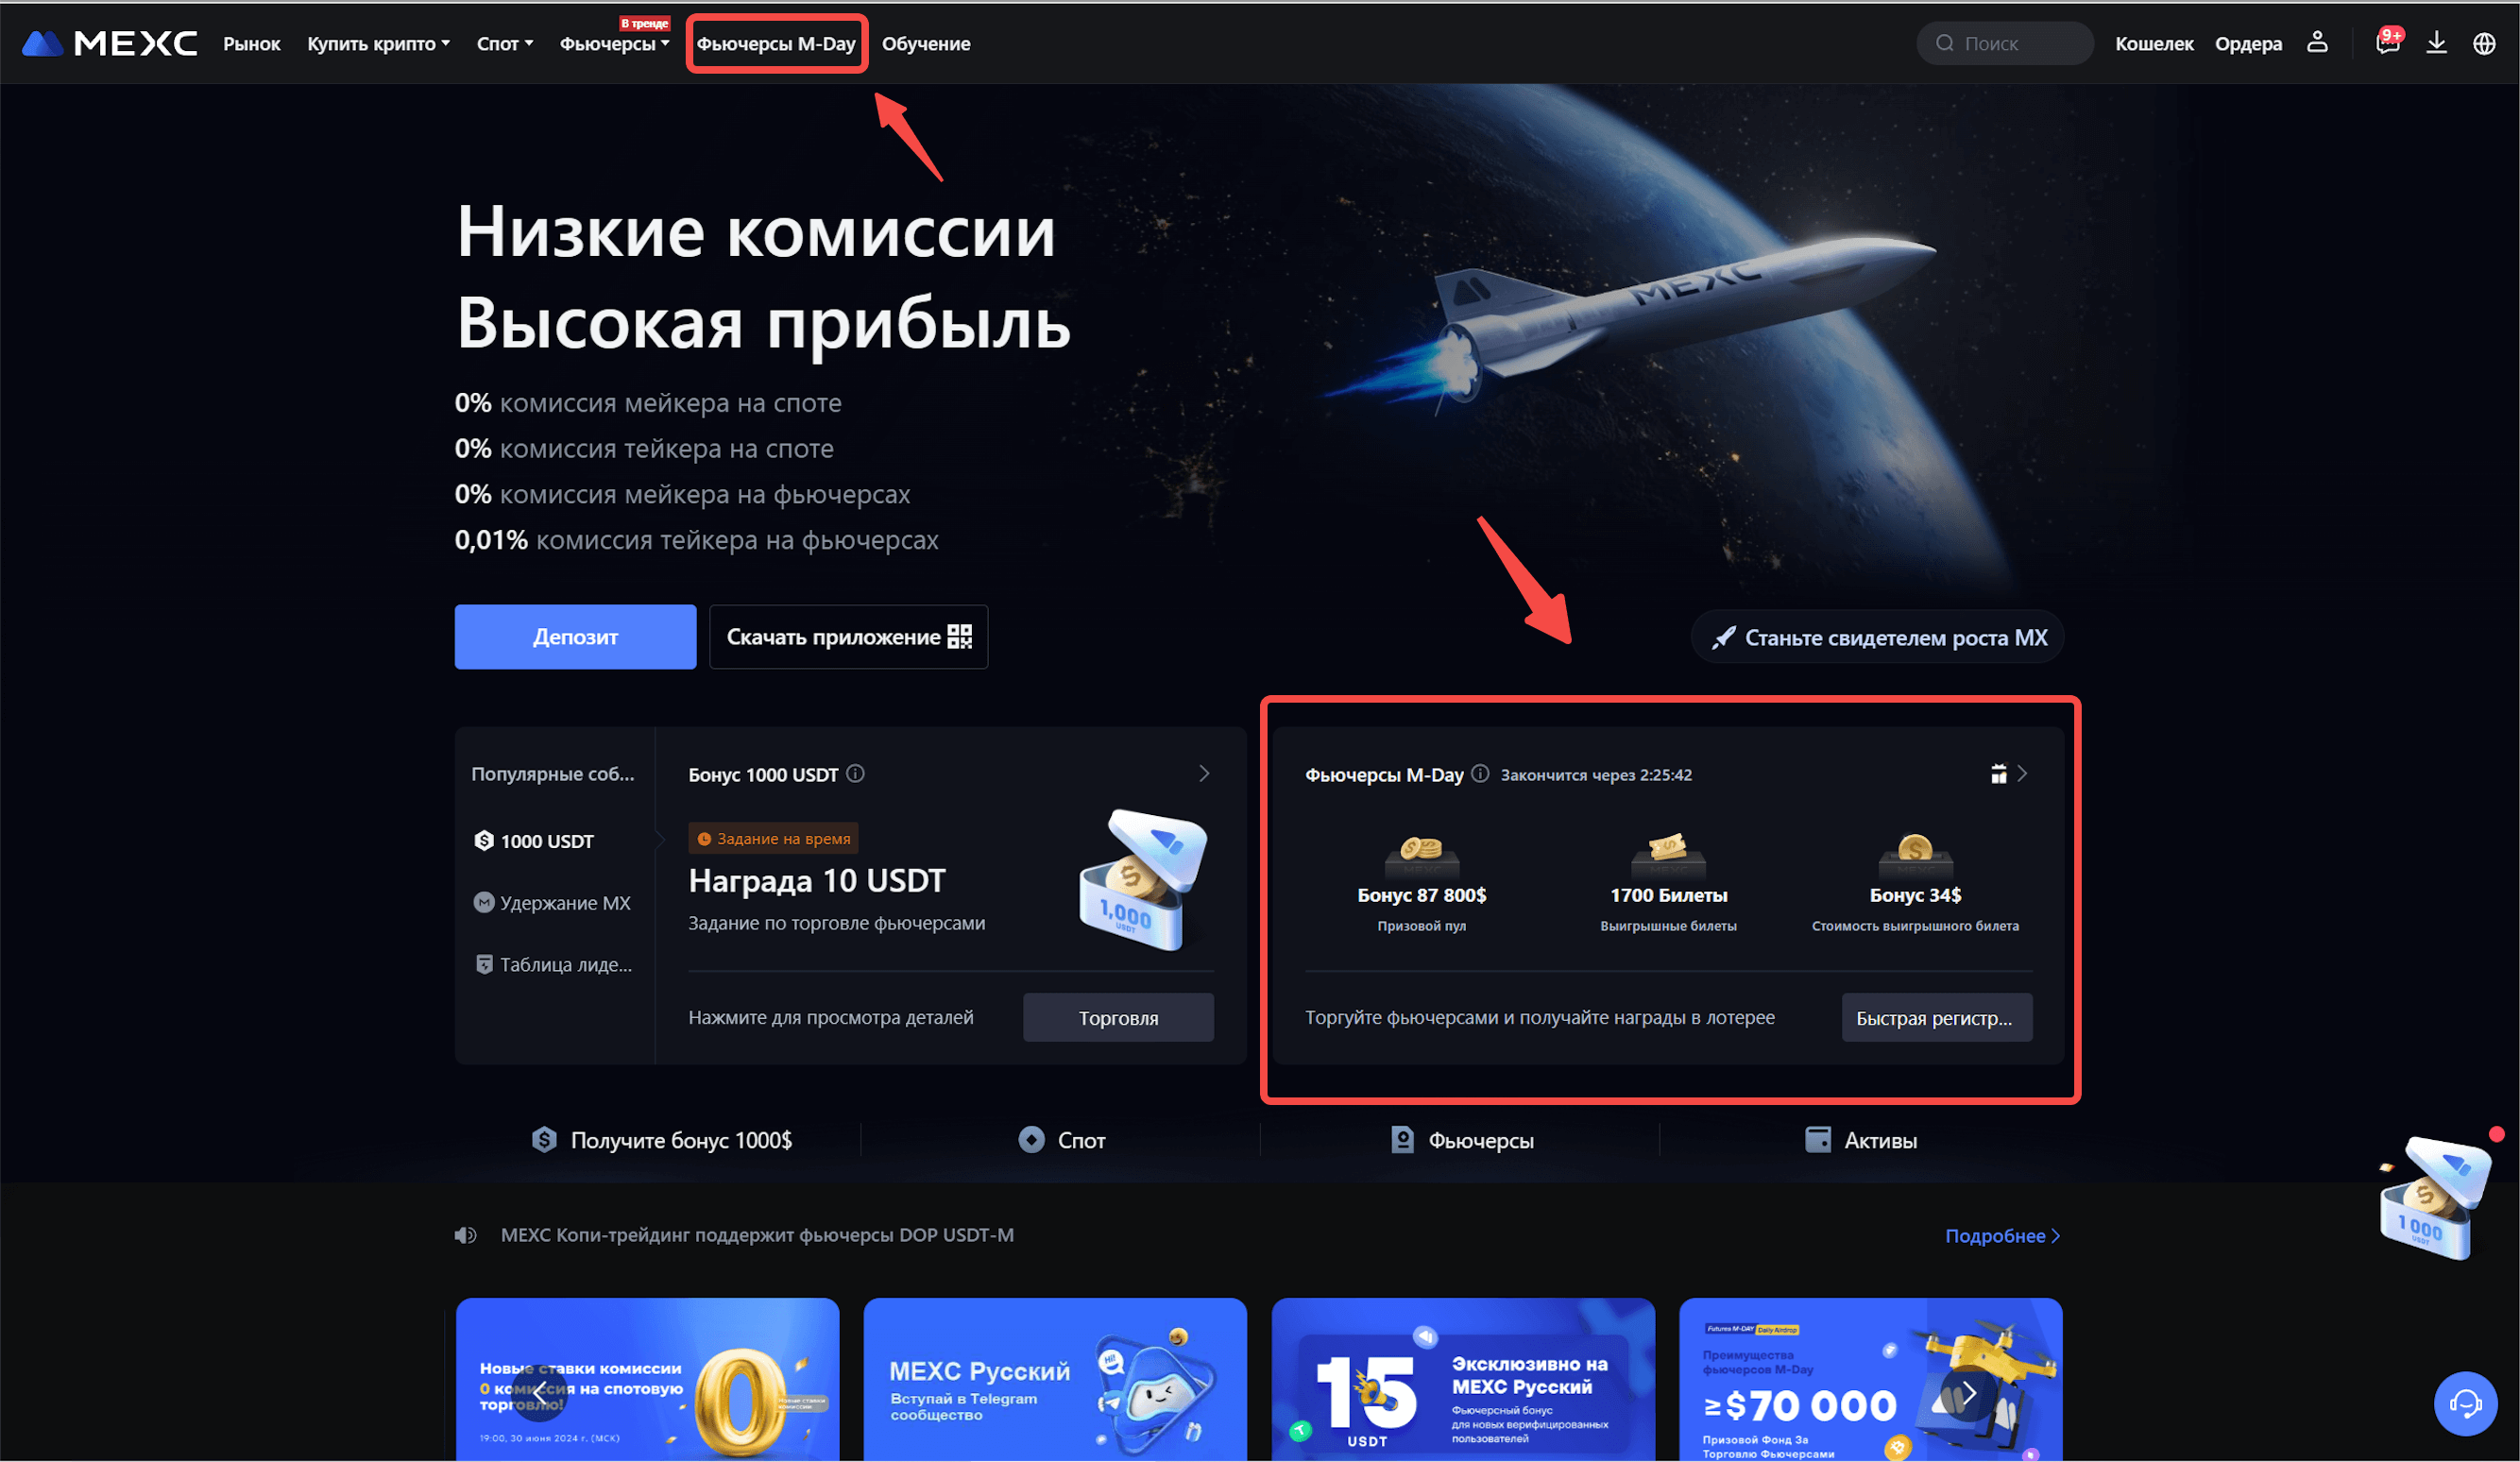Expand the Купить крипто dropdown

point(378,43)
